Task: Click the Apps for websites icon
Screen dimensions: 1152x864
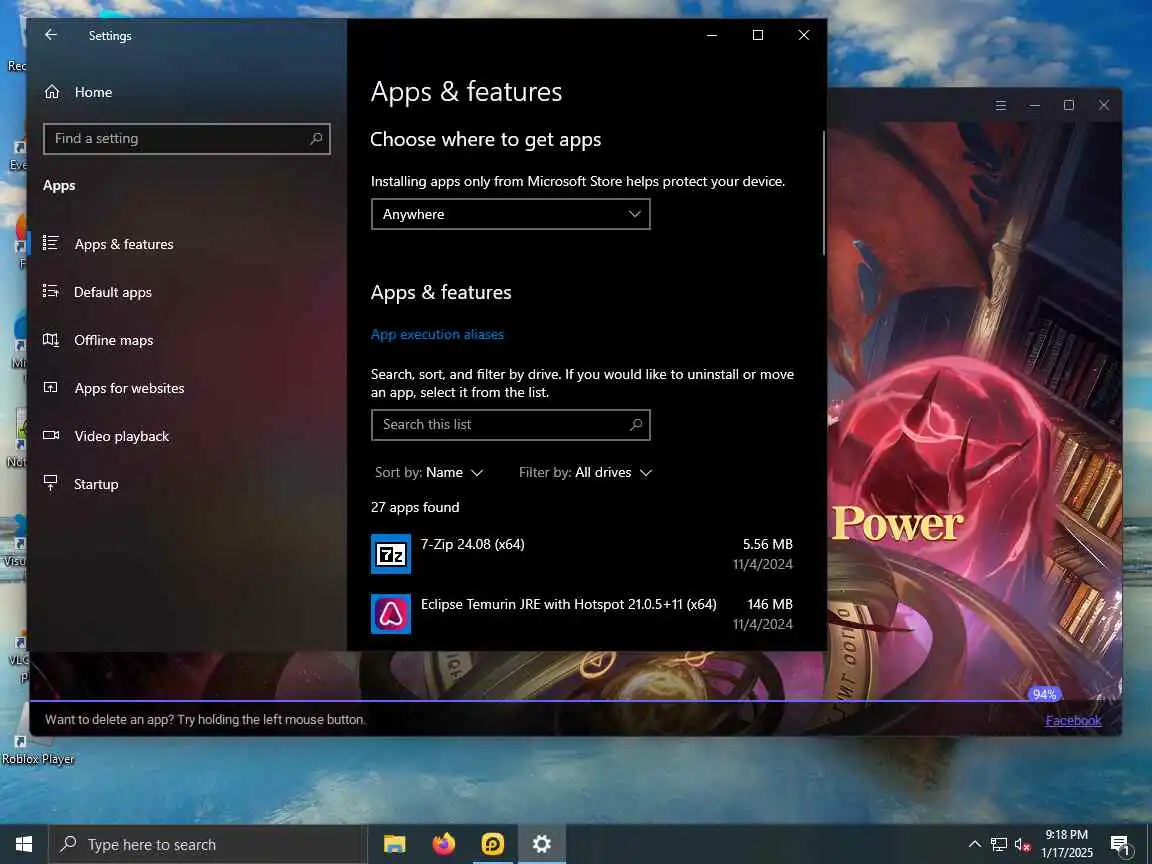Action: (x=51, y=387)
